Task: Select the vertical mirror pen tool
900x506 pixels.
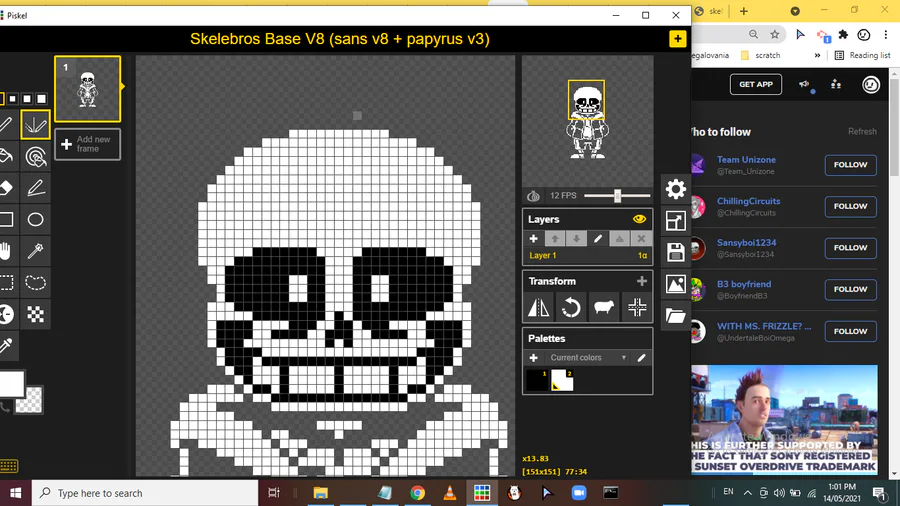Action: pos(36,124)
